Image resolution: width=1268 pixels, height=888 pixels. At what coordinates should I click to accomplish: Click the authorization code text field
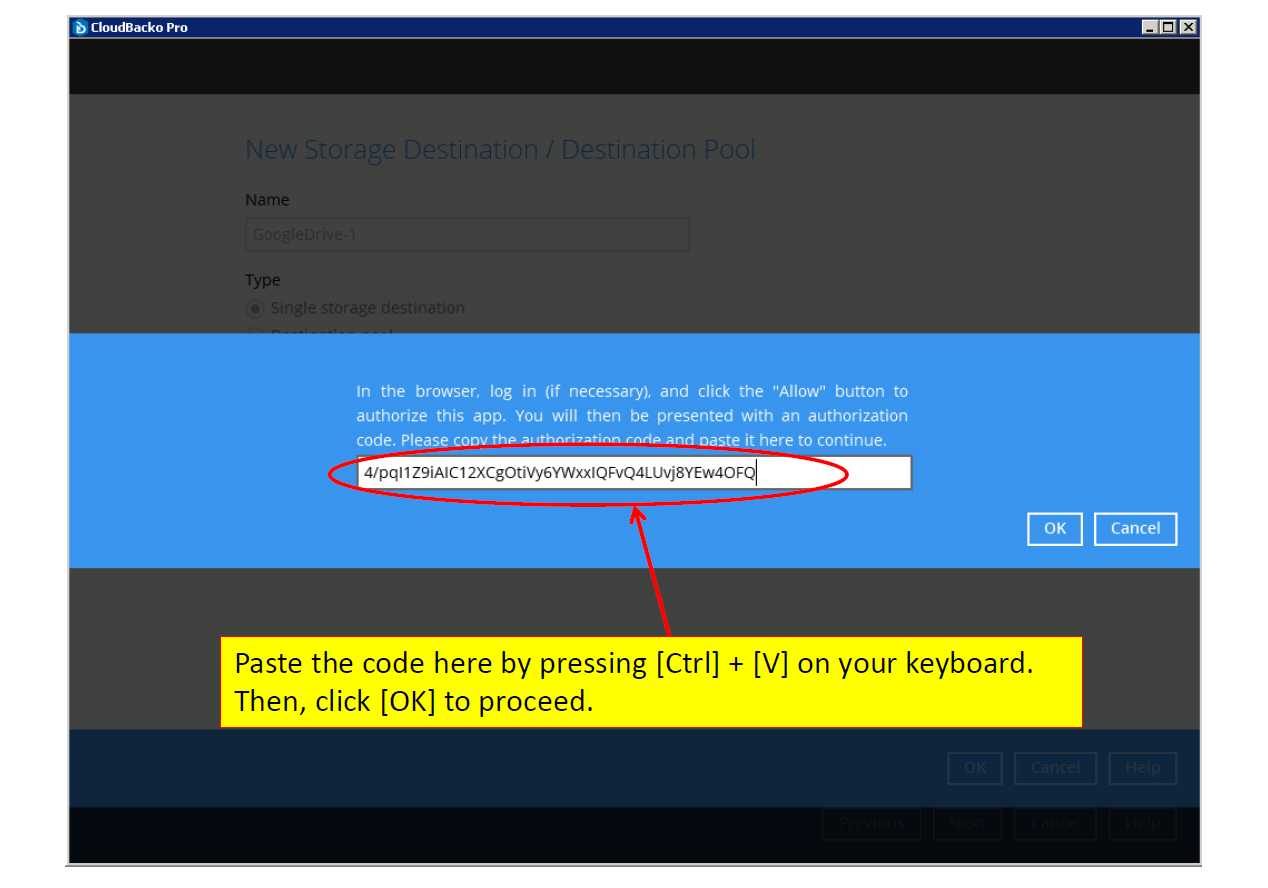coord(634,473)
